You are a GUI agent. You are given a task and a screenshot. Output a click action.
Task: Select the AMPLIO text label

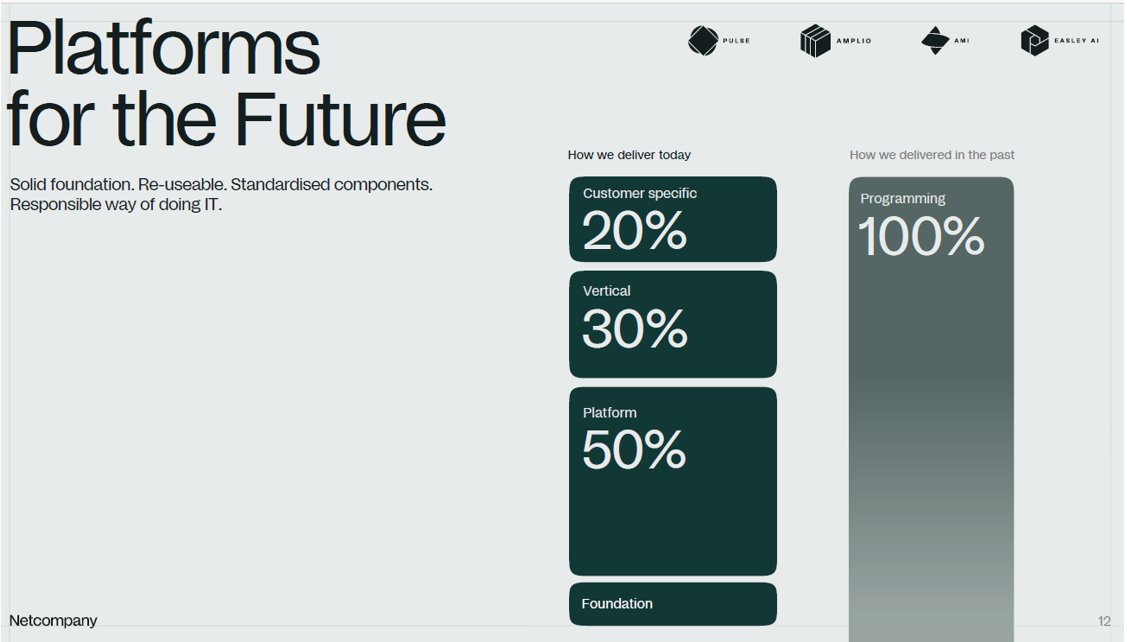point(854,41)
